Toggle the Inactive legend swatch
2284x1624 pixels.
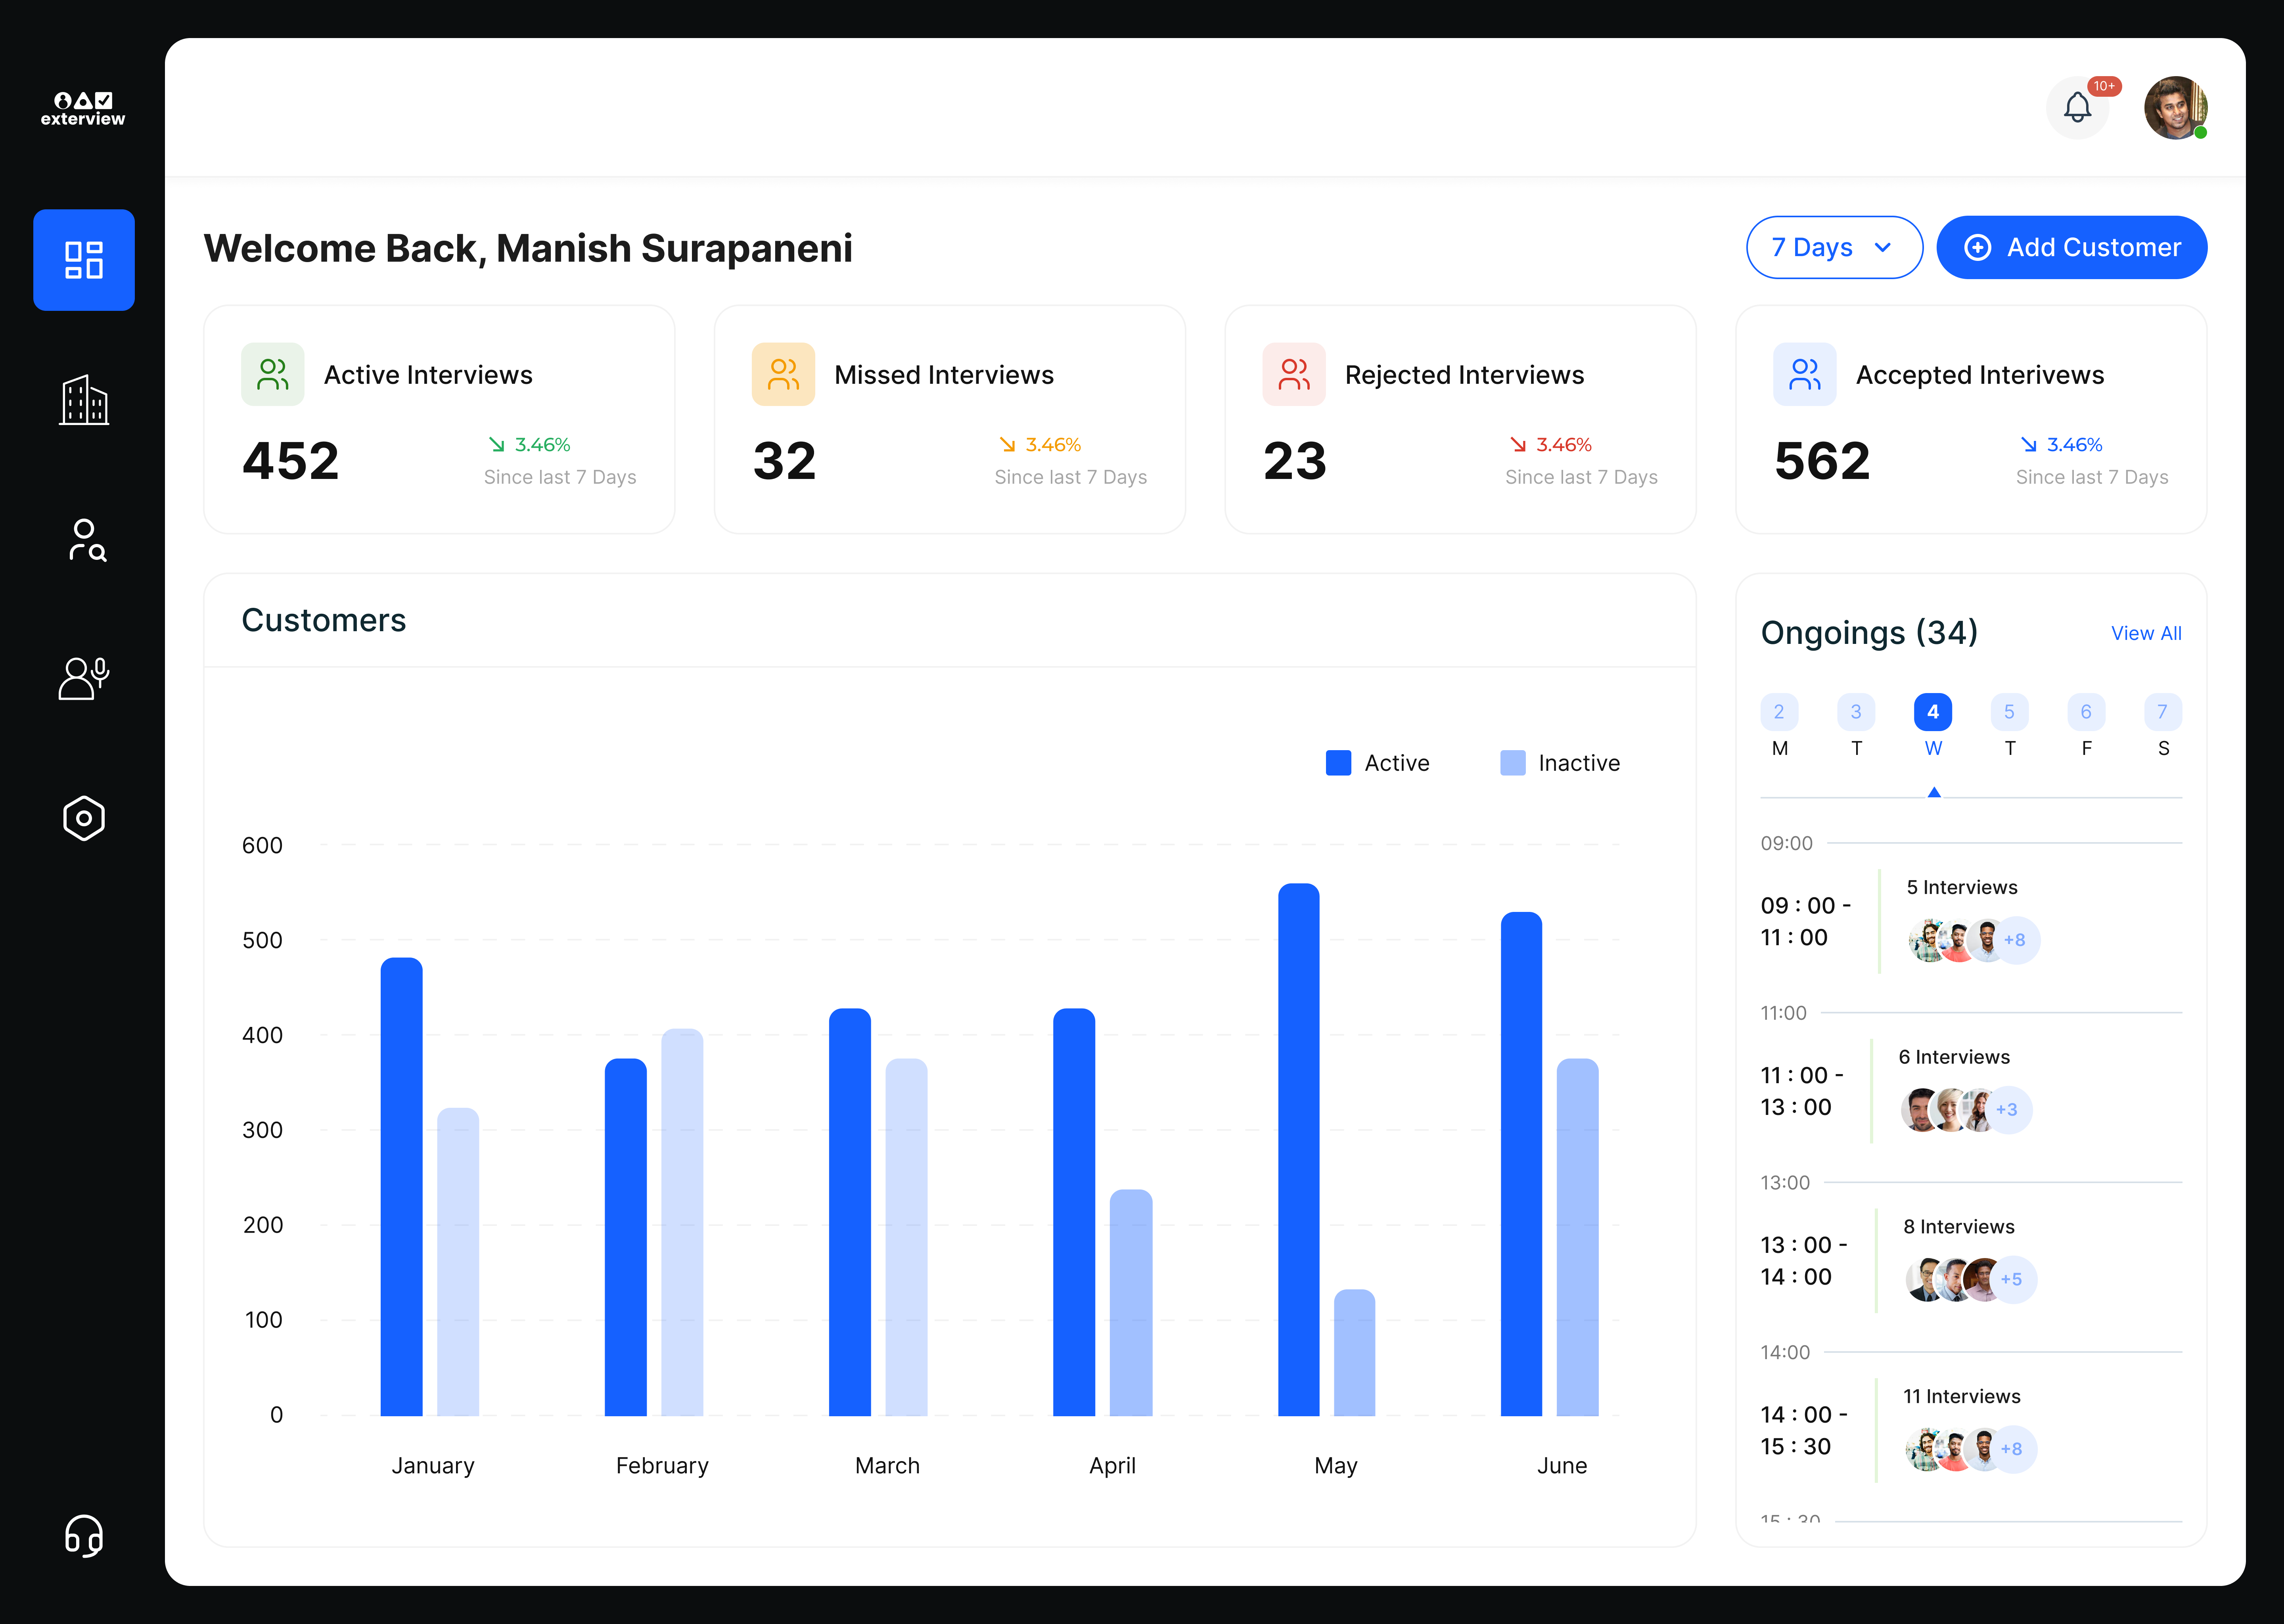coord(1513,763)
